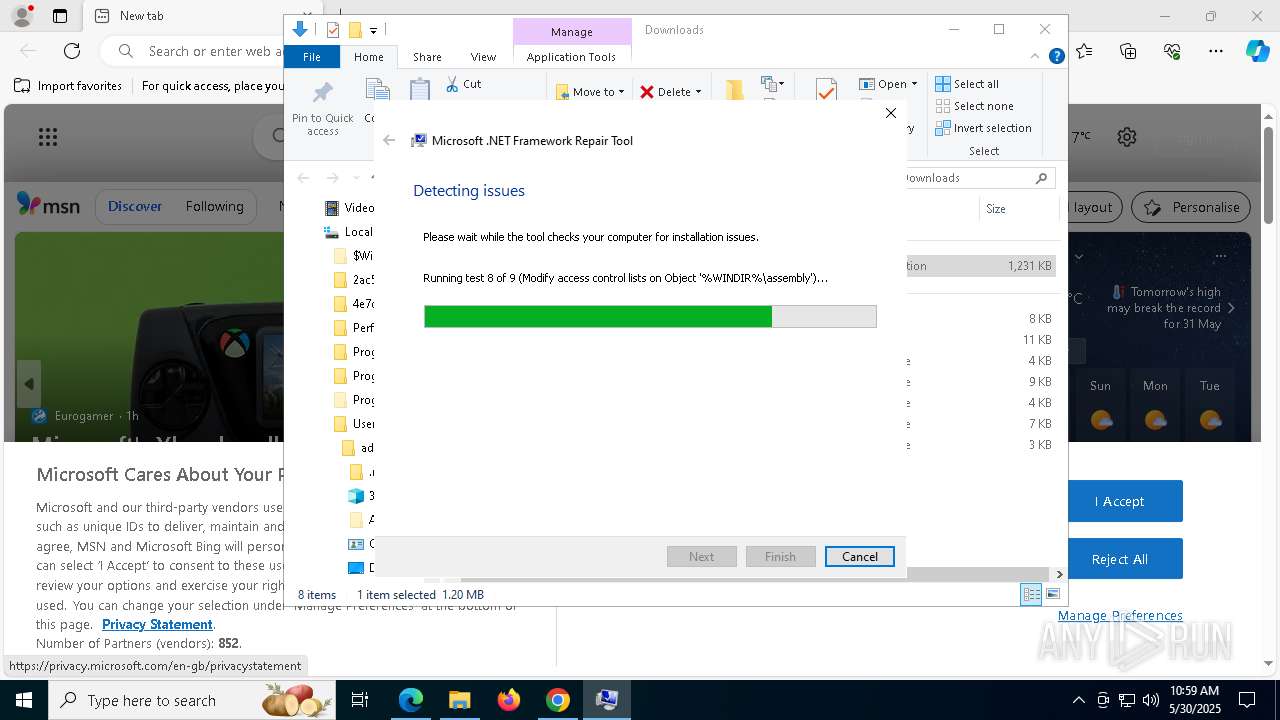Refresh the Edge browser page

[72, 51]
